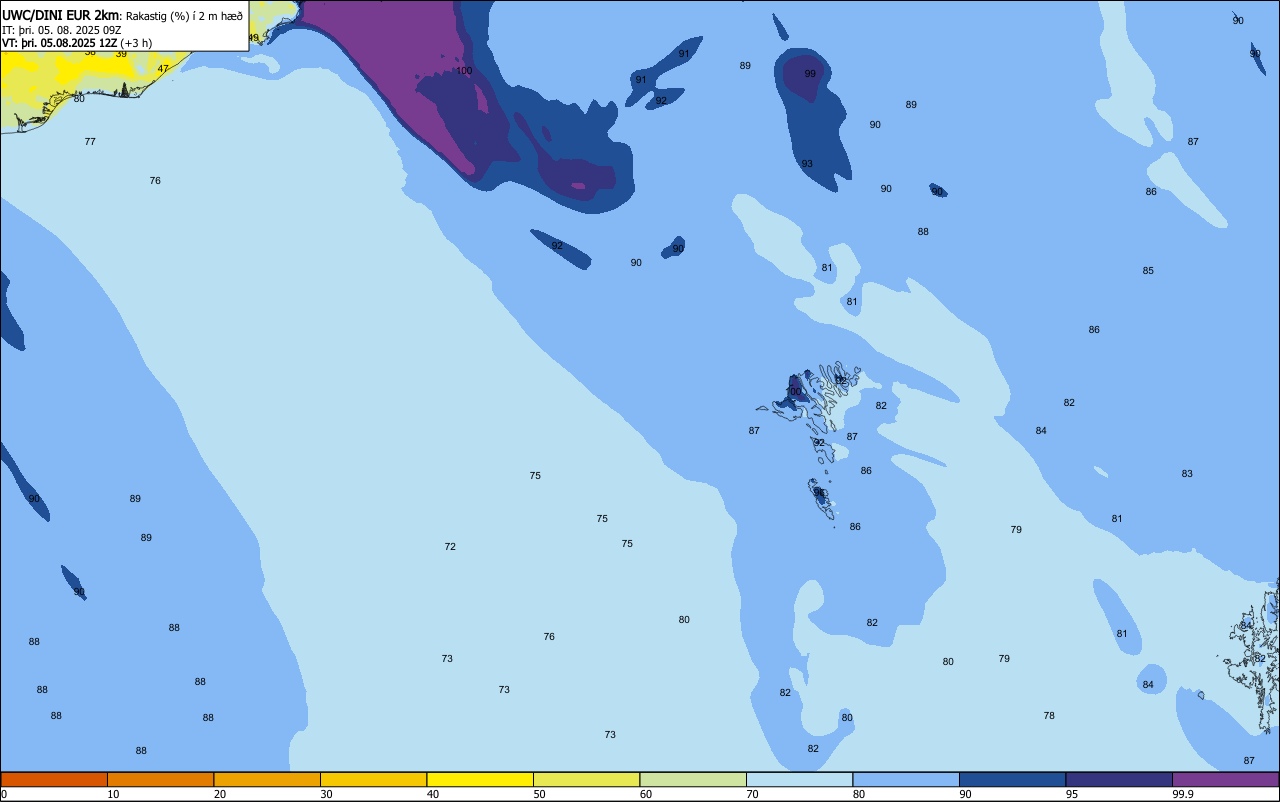Select the orange 10–20 legend color segment
The width and height of the screenshot is (1280, 802).
pyautogui.click(x=160, y=779)
